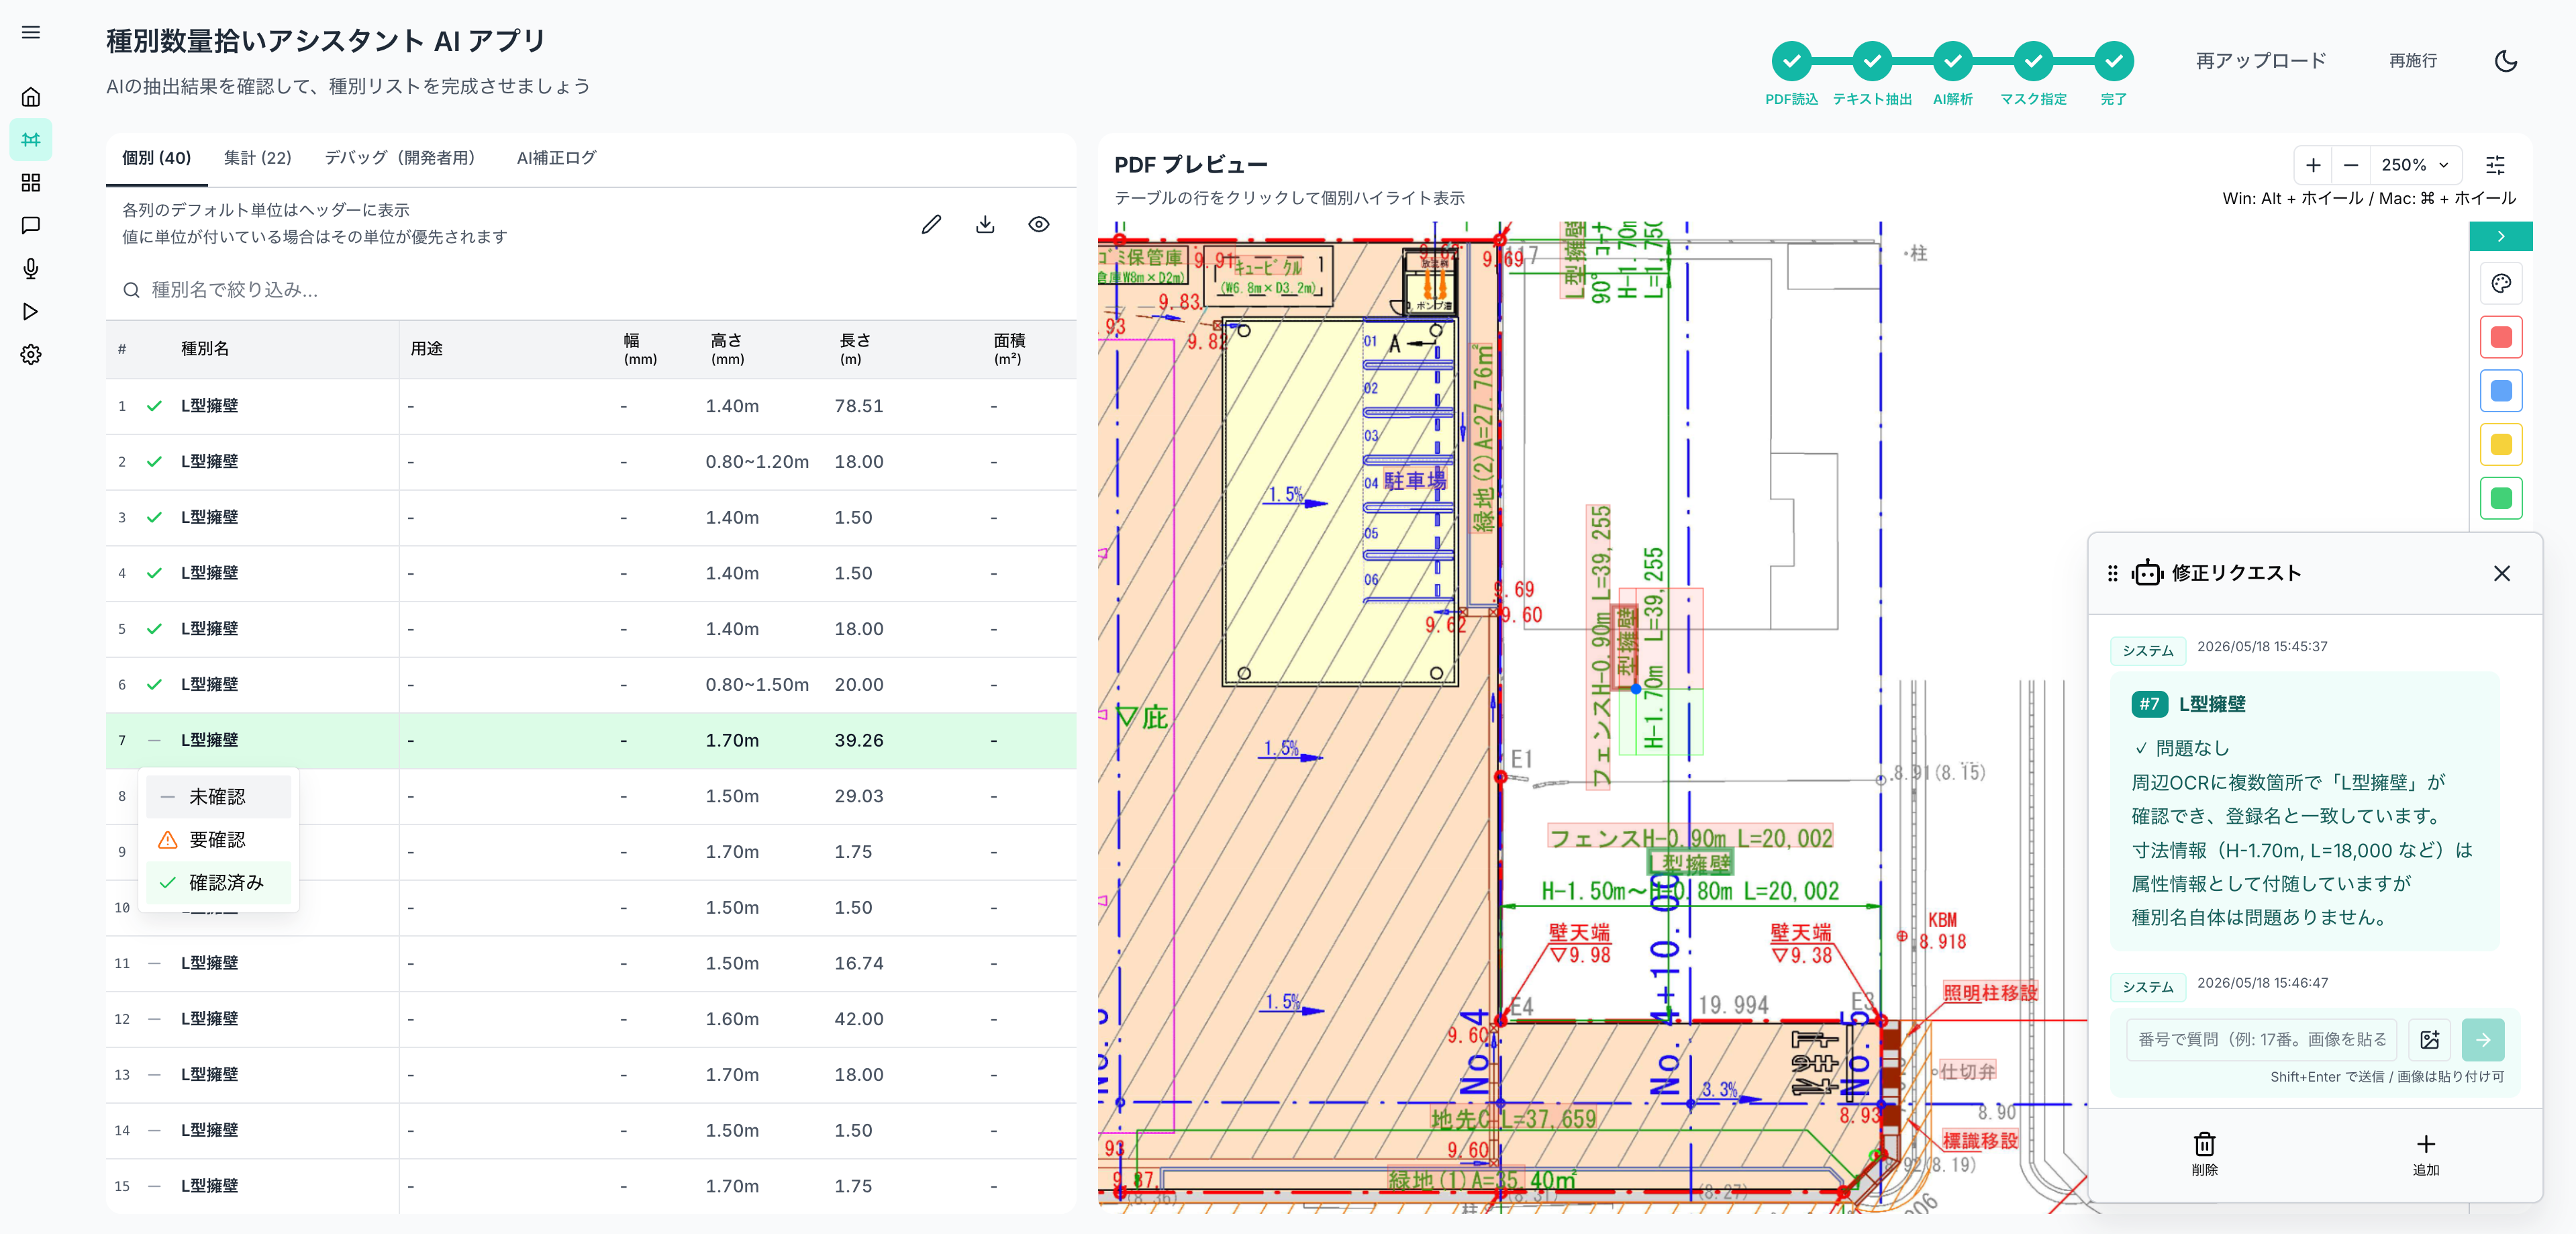Open status dropdown on row 11
The image size is (2576, 1234).
(x=154, y=963)
